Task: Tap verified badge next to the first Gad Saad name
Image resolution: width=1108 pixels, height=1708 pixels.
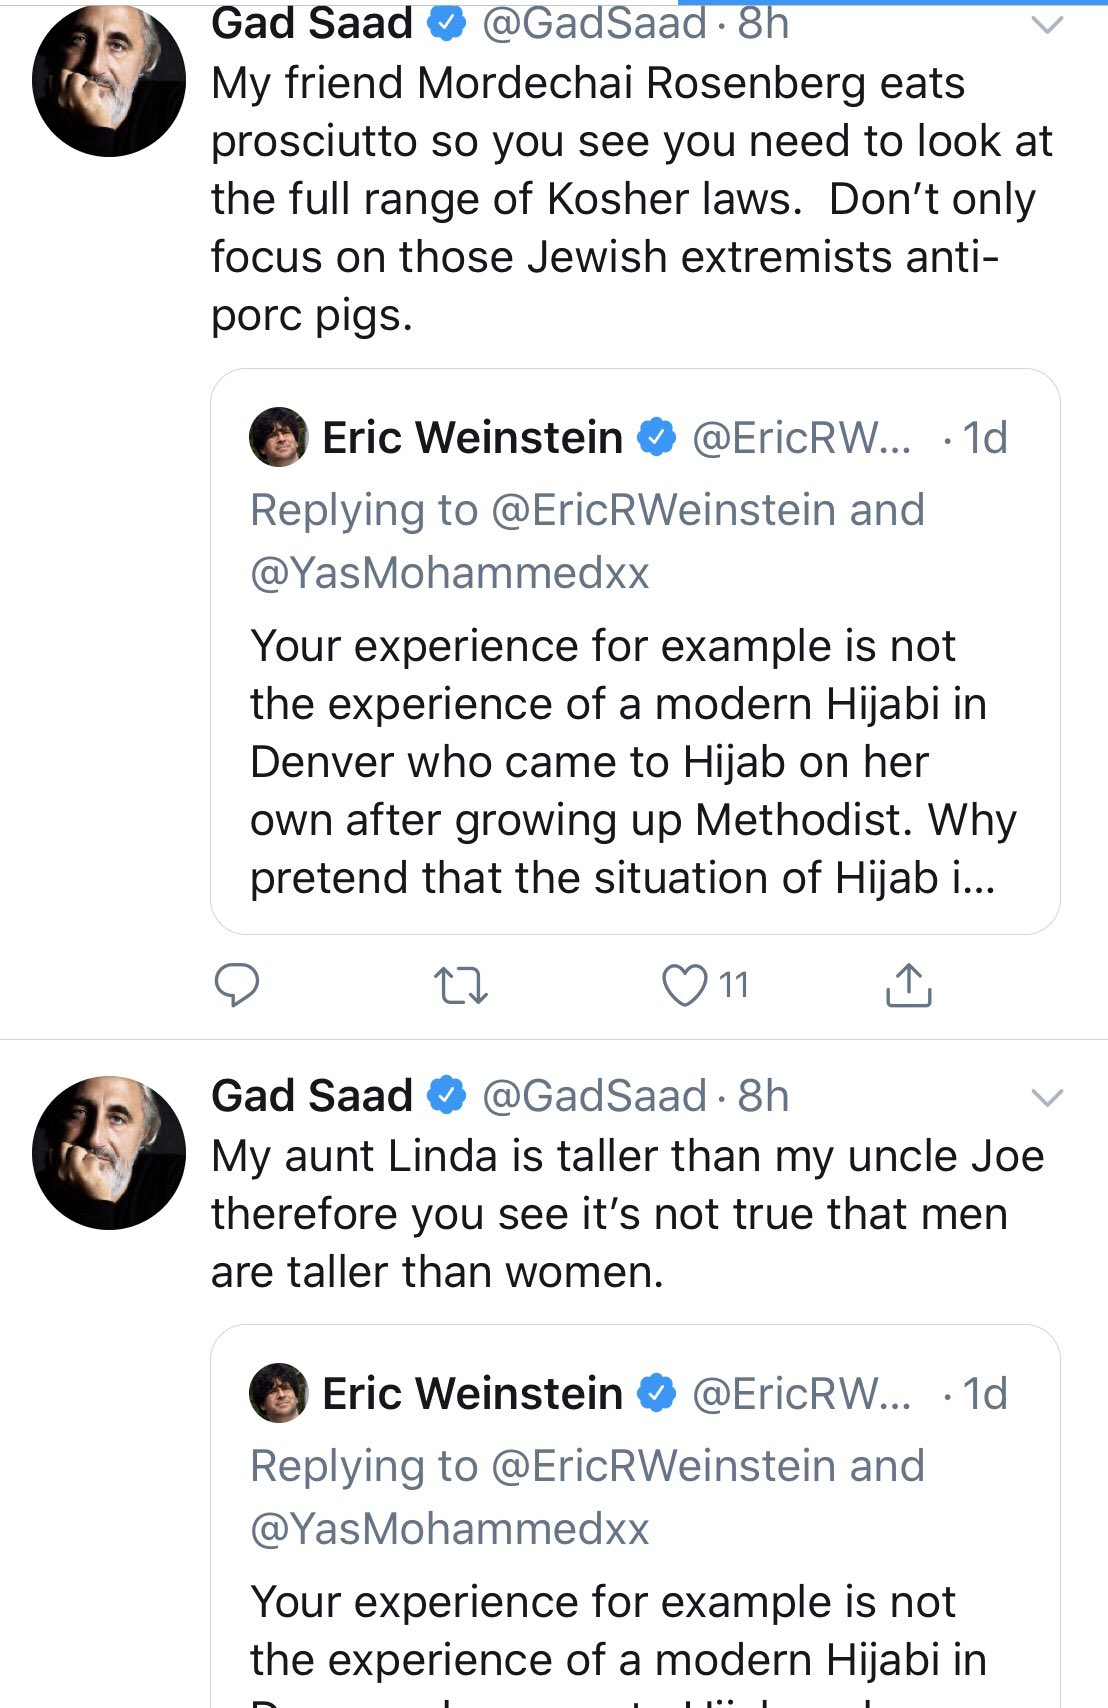Action: (x=447, y=24)
